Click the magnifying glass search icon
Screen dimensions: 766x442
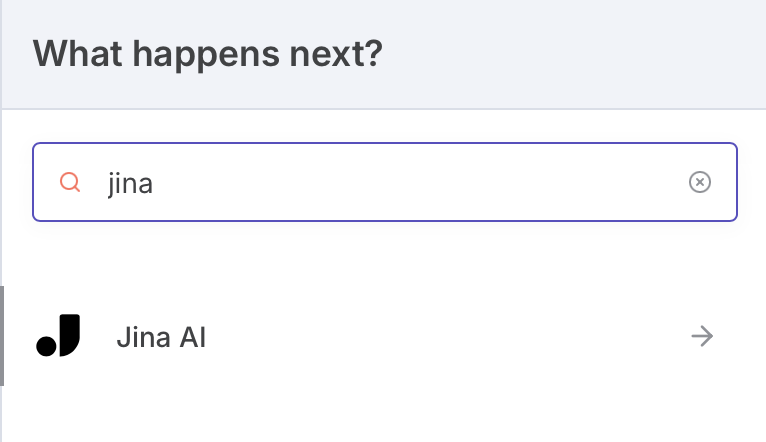coord(70,182)
